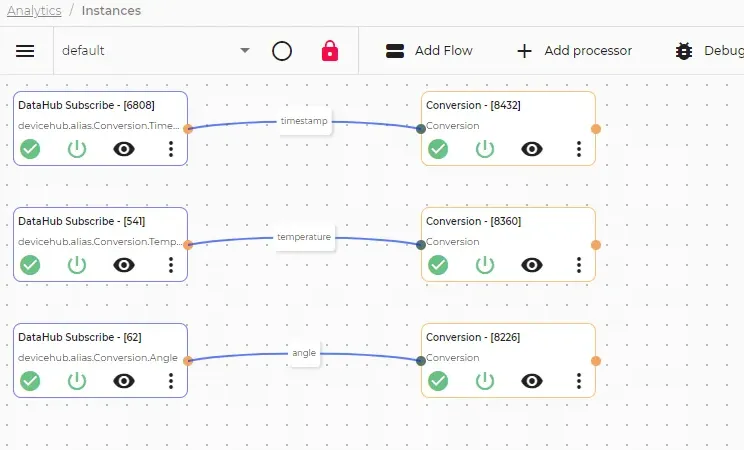The image size is (744, 450).
Task: Toggle power on Conversion [8432]
Action: pos(485,149)
